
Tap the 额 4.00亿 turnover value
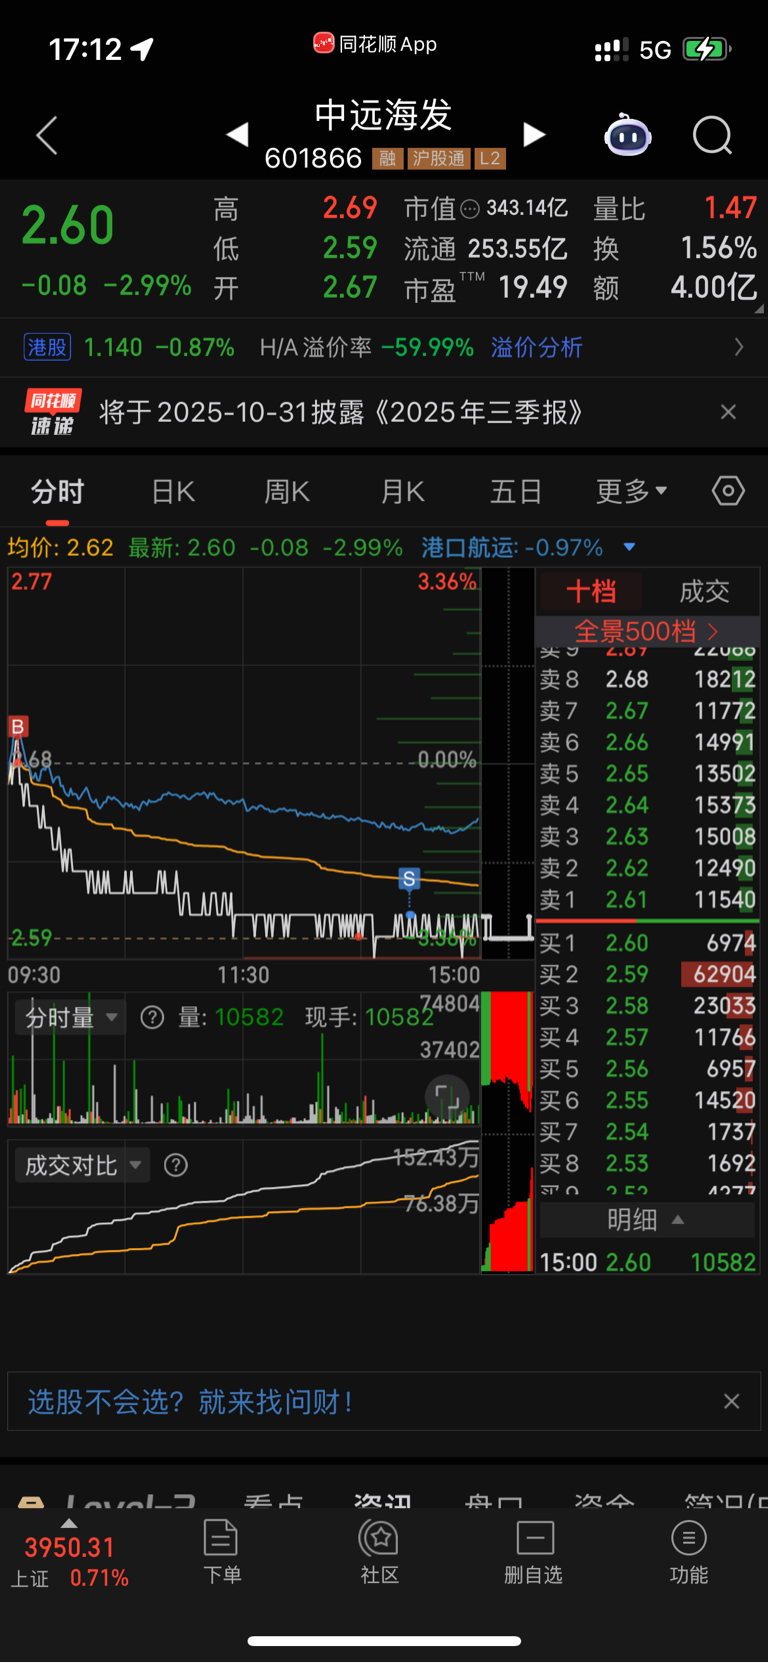(714, 288)
